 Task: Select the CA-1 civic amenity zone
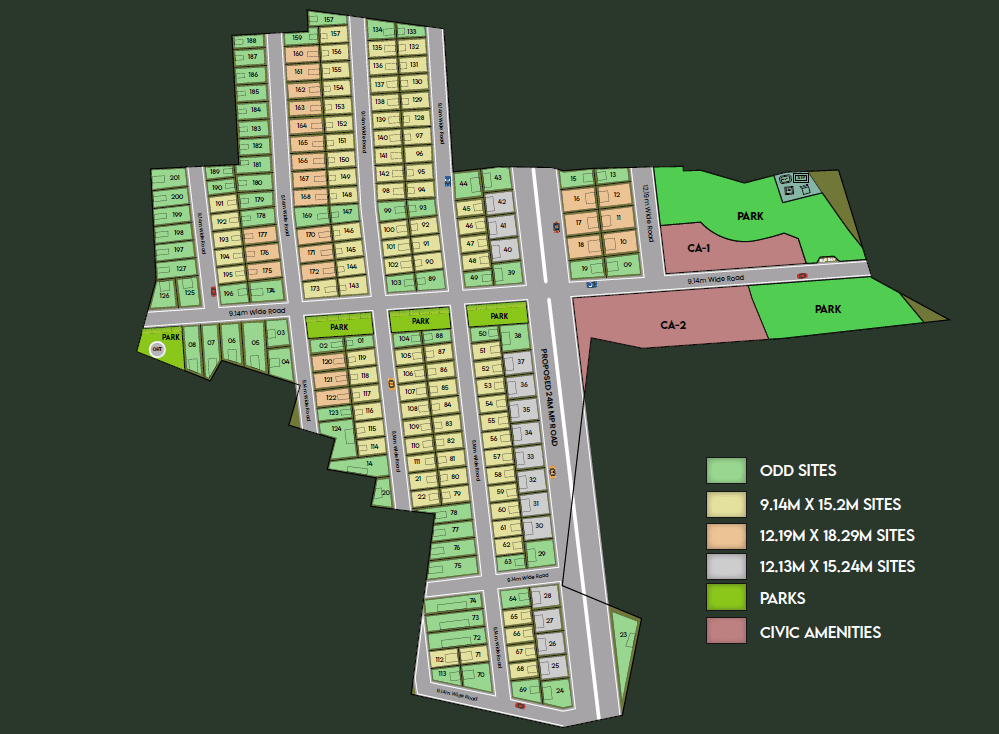click(700, 243)
